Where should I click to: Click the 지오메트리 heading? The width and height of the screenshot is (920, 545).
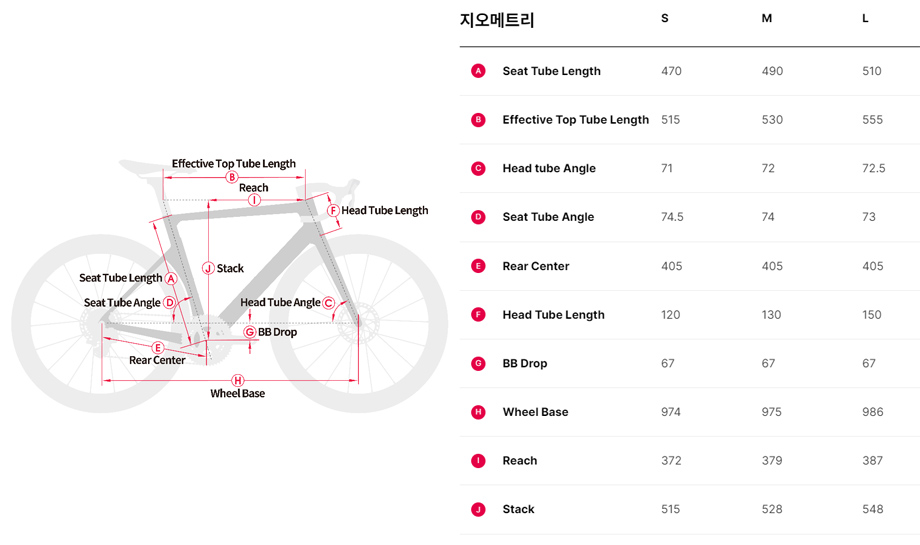497,20
